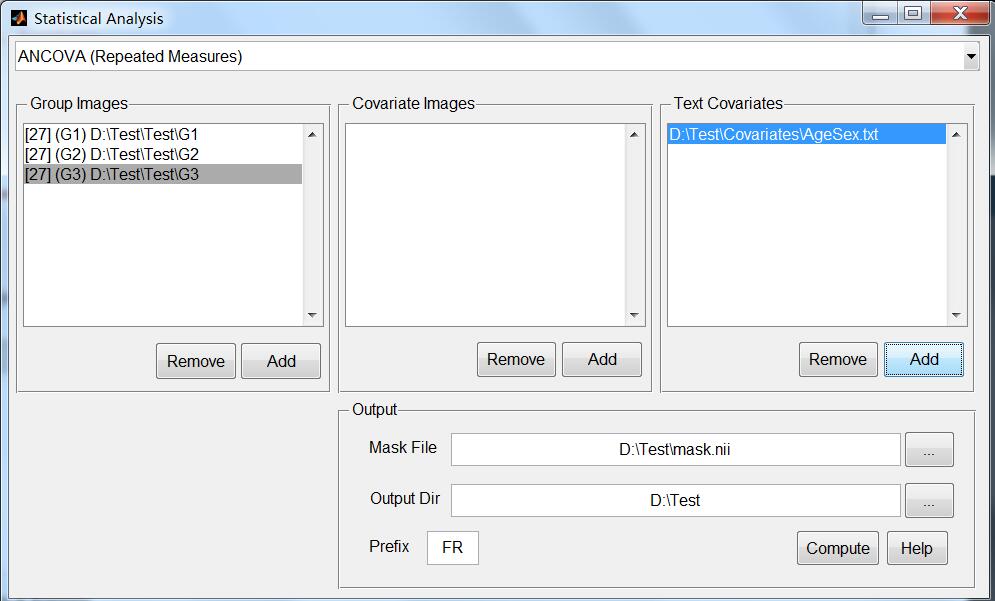Click Remove under Covariate Images
This screenshot has width=995, height=601.
pos(516,359)
